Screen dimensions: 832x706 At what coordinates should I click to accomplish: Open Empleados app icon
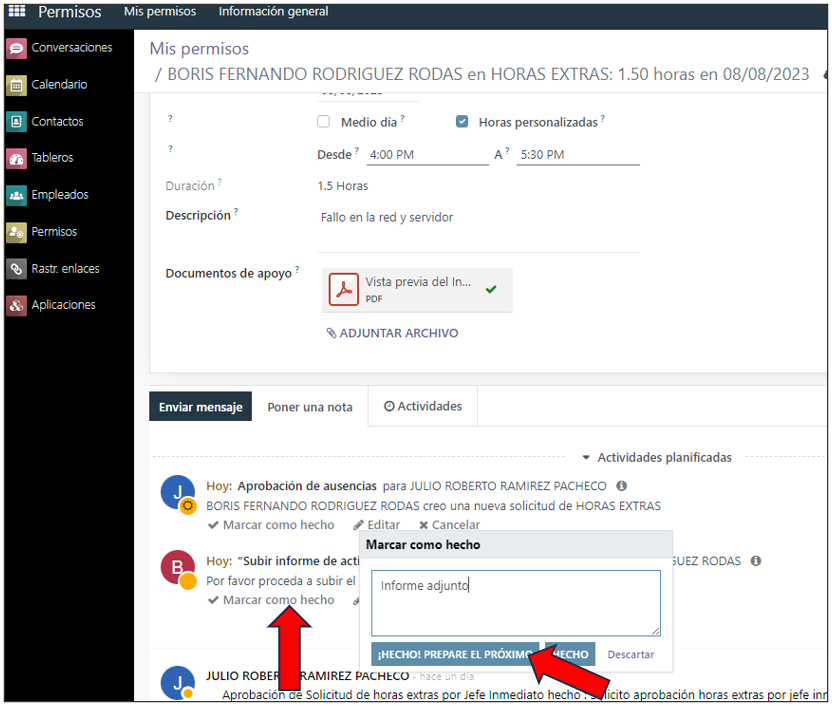[x=16, y=195]
